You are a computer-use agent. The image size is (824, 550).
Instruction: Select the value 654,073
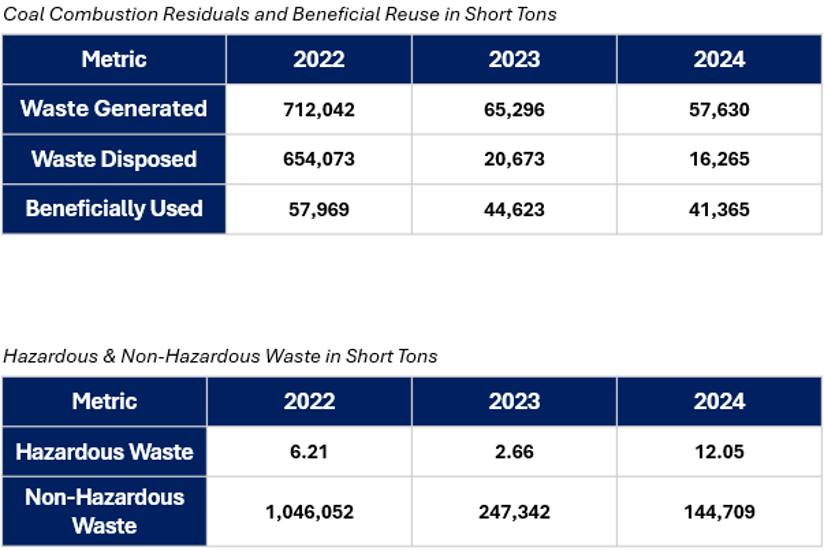point(319,159)
